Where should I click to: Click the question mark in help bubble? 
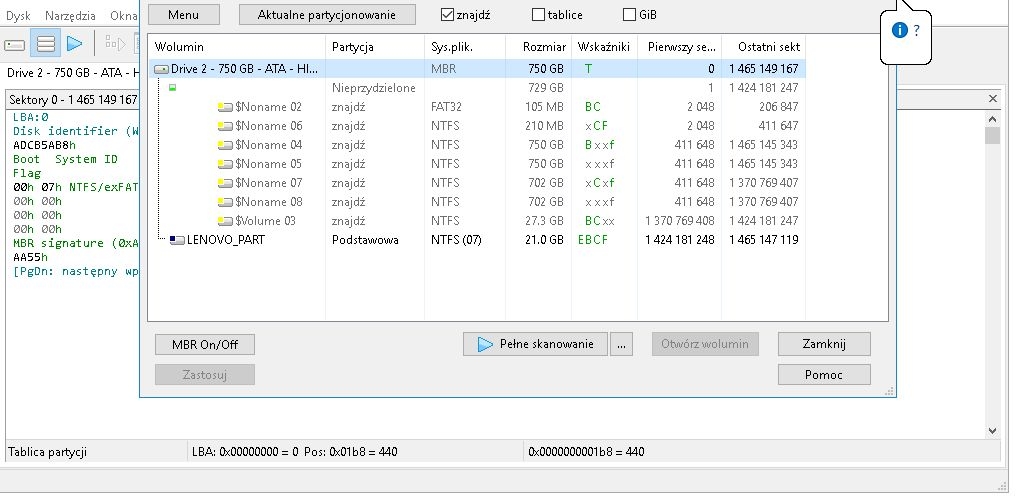(x=916, y=30)
